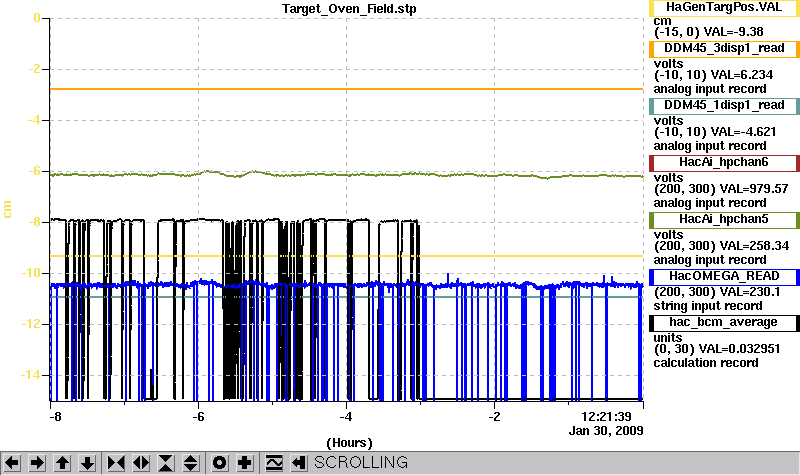Select the DDM45_3disp1_read curve legend
The image size is (800, 475).
724,48
